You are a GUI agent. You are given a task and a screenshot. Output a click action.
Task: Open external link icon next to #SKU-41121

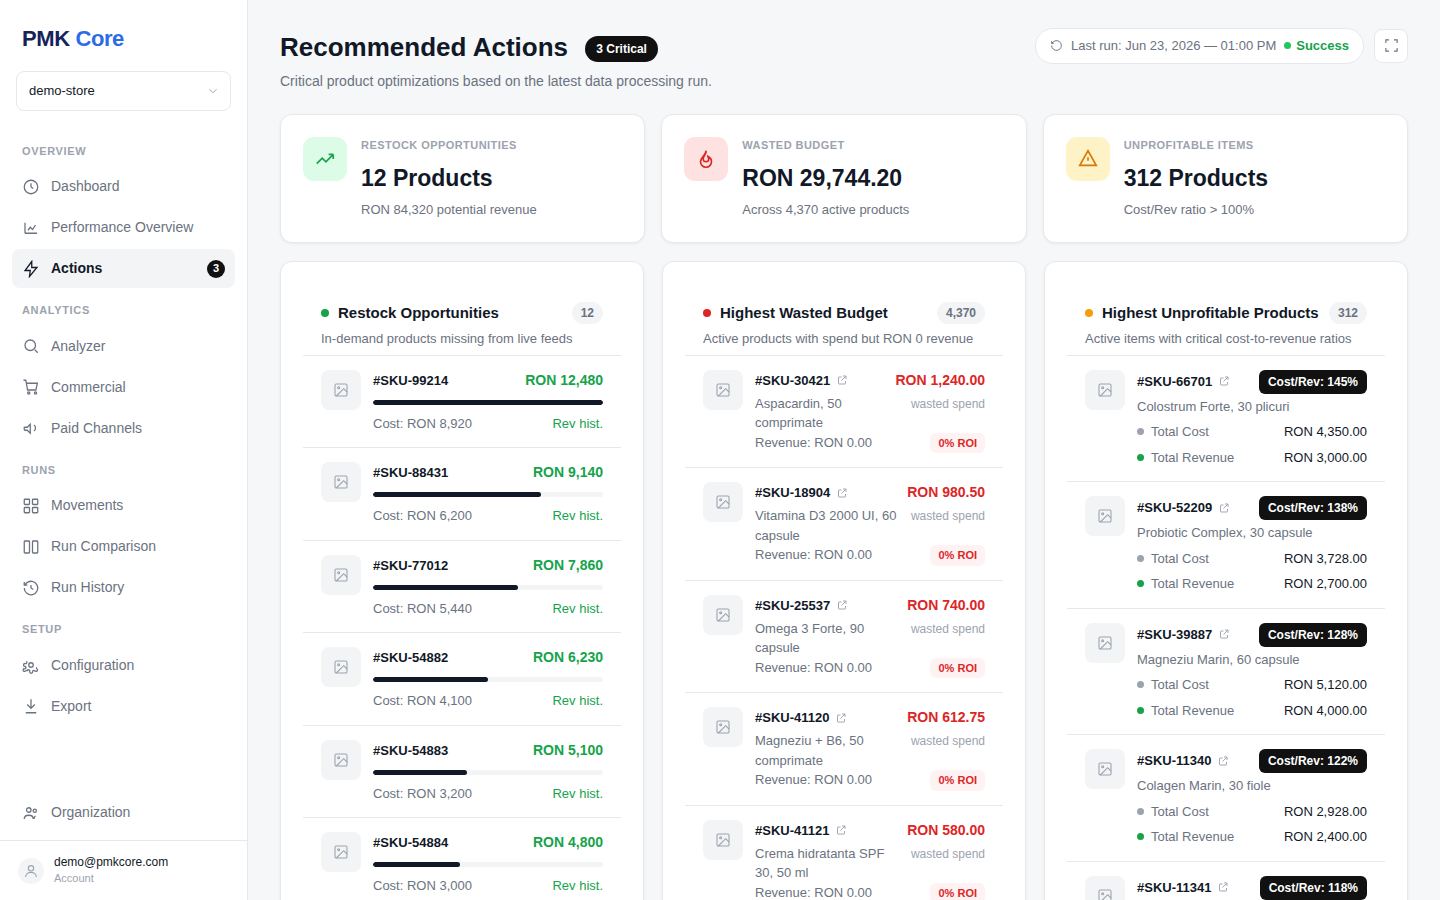click(841, 831)
